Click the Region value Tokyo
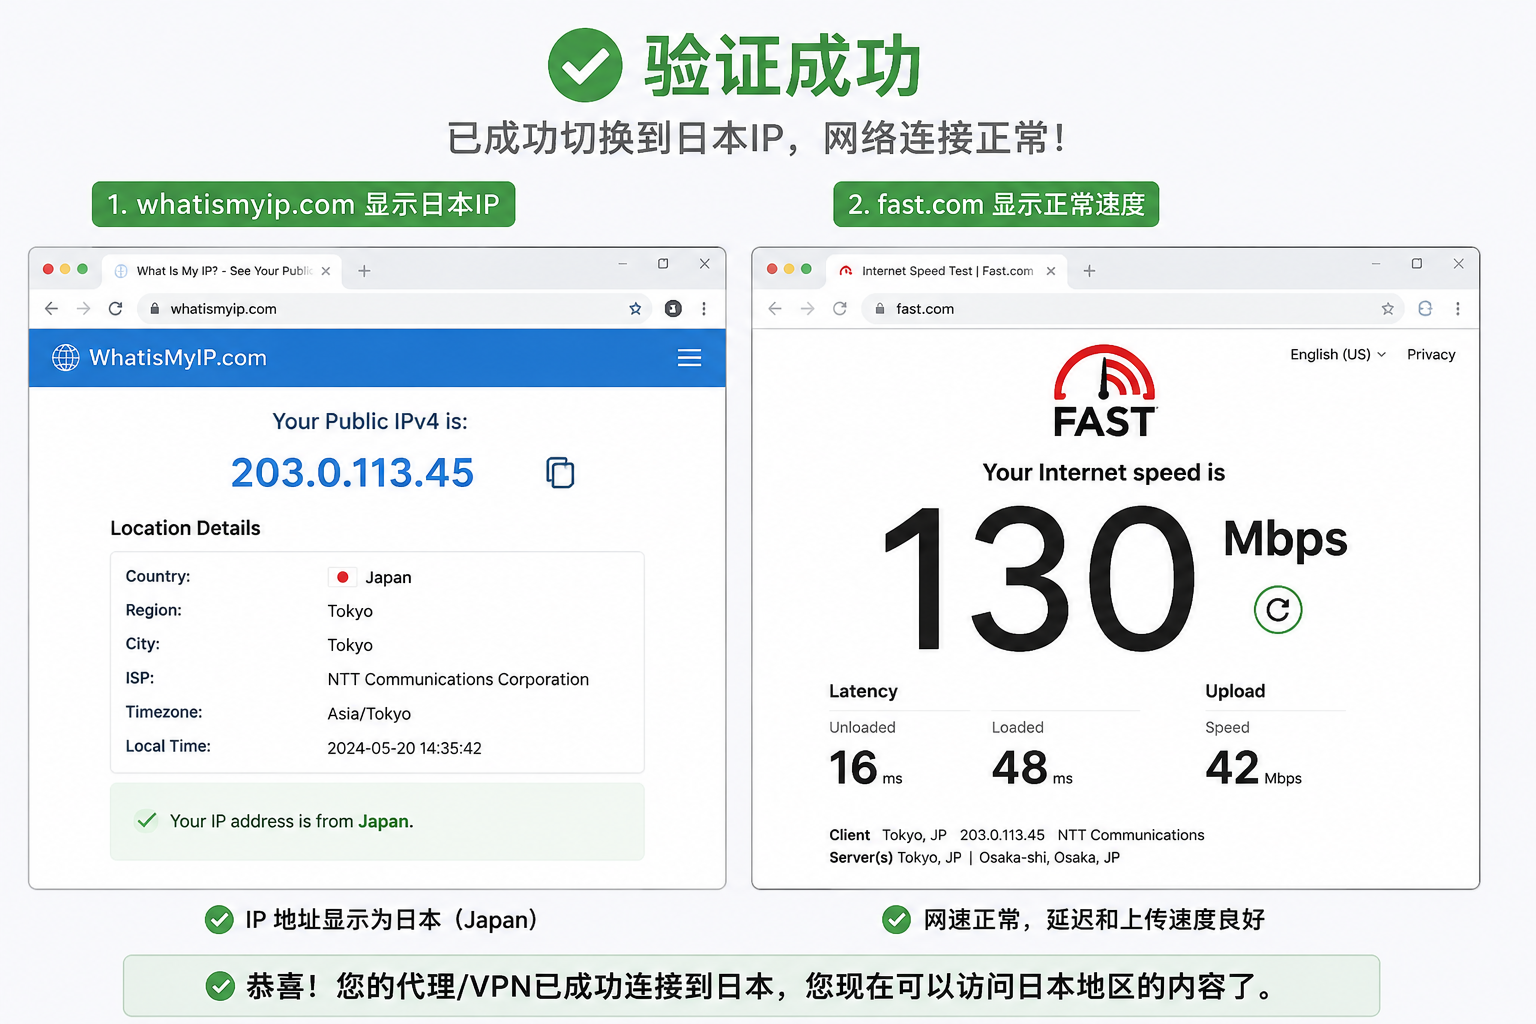 point(350,611)
